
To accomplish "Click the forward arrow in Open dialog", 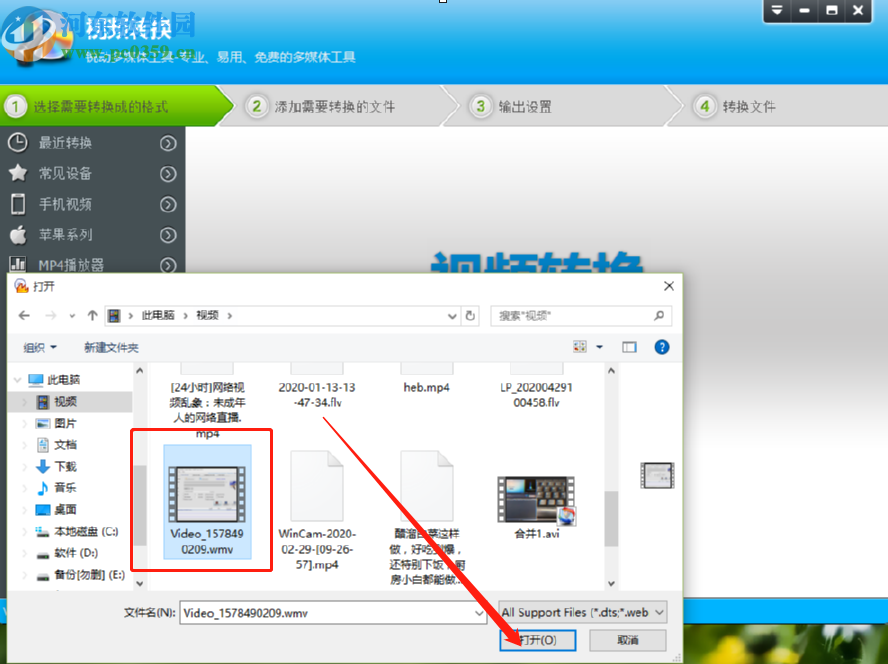I will 51,316.
